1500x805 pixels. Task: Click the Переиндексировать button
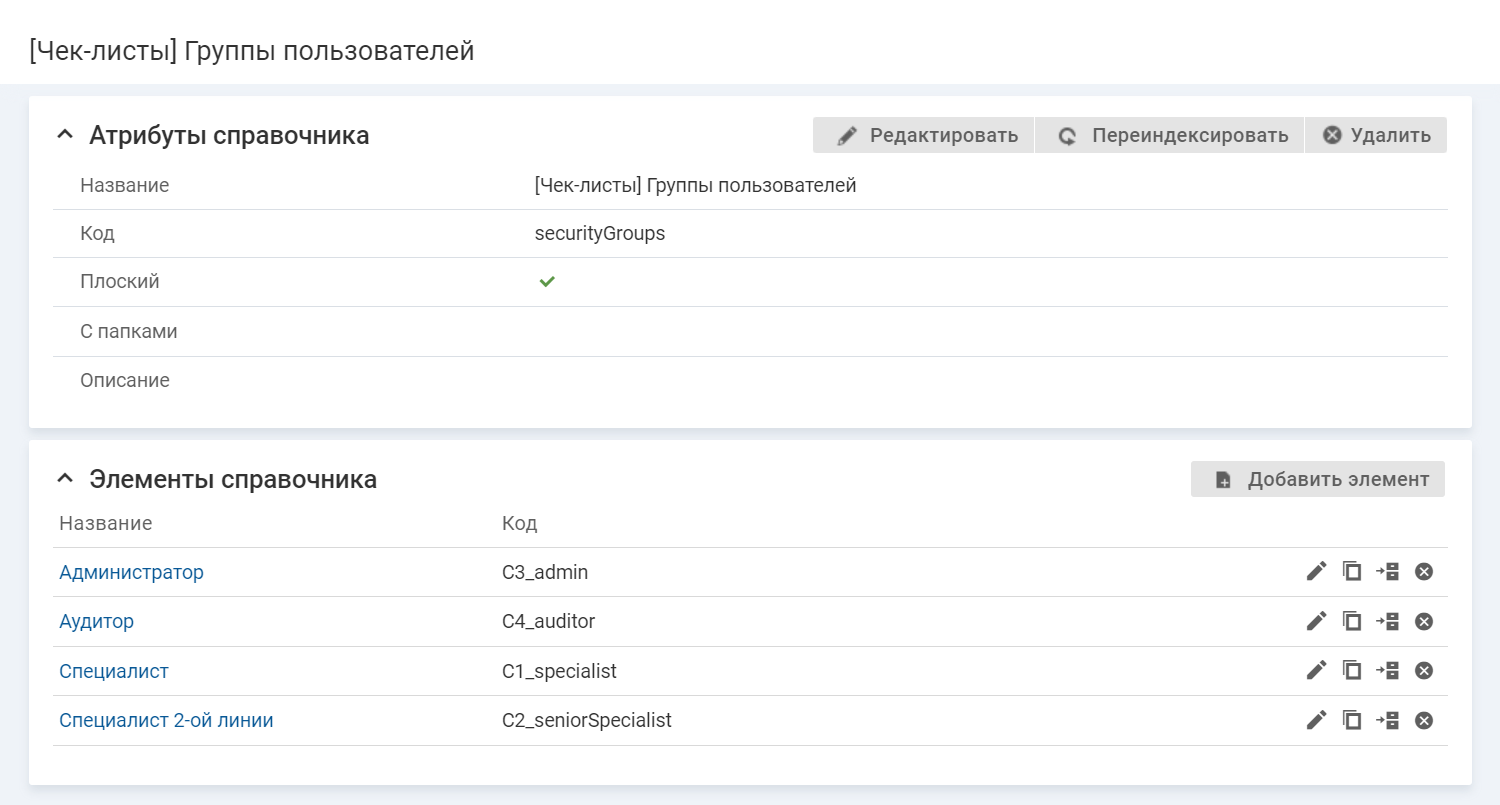[x=1169, y=135]
